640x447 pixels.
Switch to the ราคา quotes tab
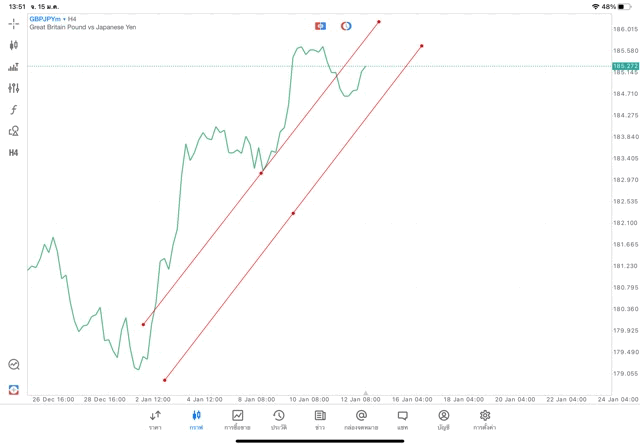[155, 420]
